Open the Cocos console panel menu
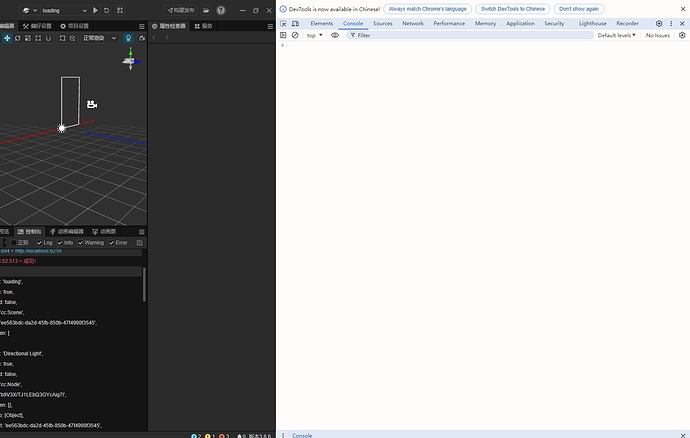 pos(142,232)
